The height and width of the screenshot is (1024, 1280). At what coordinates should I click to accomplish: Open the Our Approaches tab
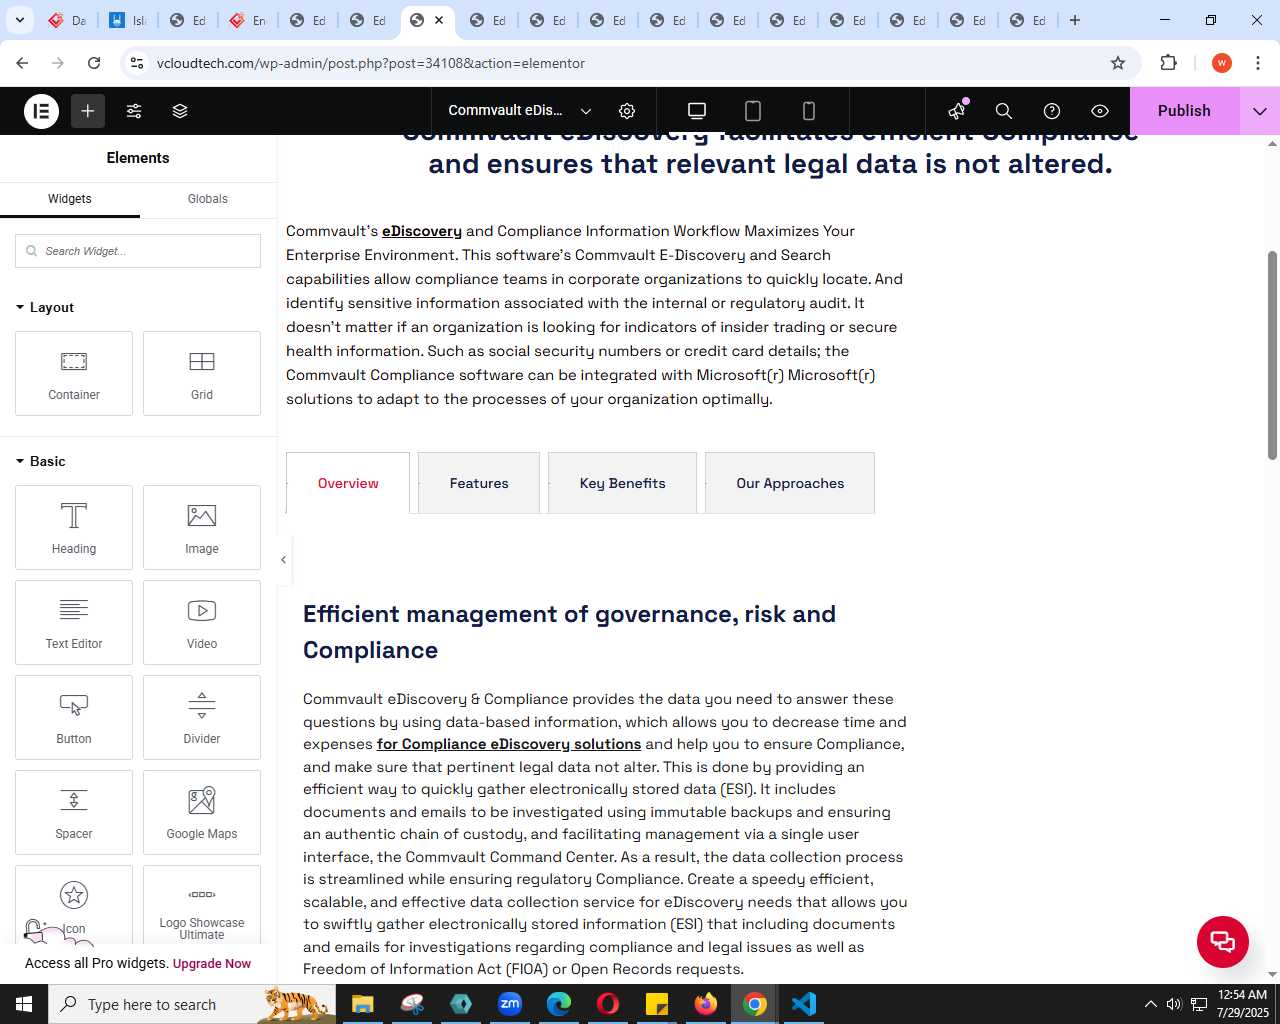pyautogui.click(x=790, y=483)
